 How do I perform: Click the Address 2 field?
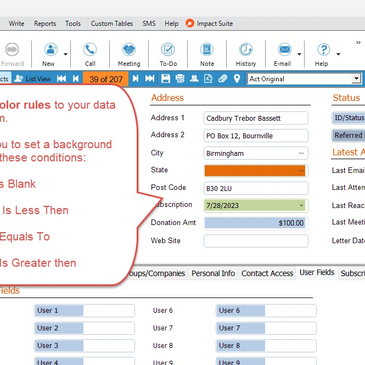coord(256,136)
